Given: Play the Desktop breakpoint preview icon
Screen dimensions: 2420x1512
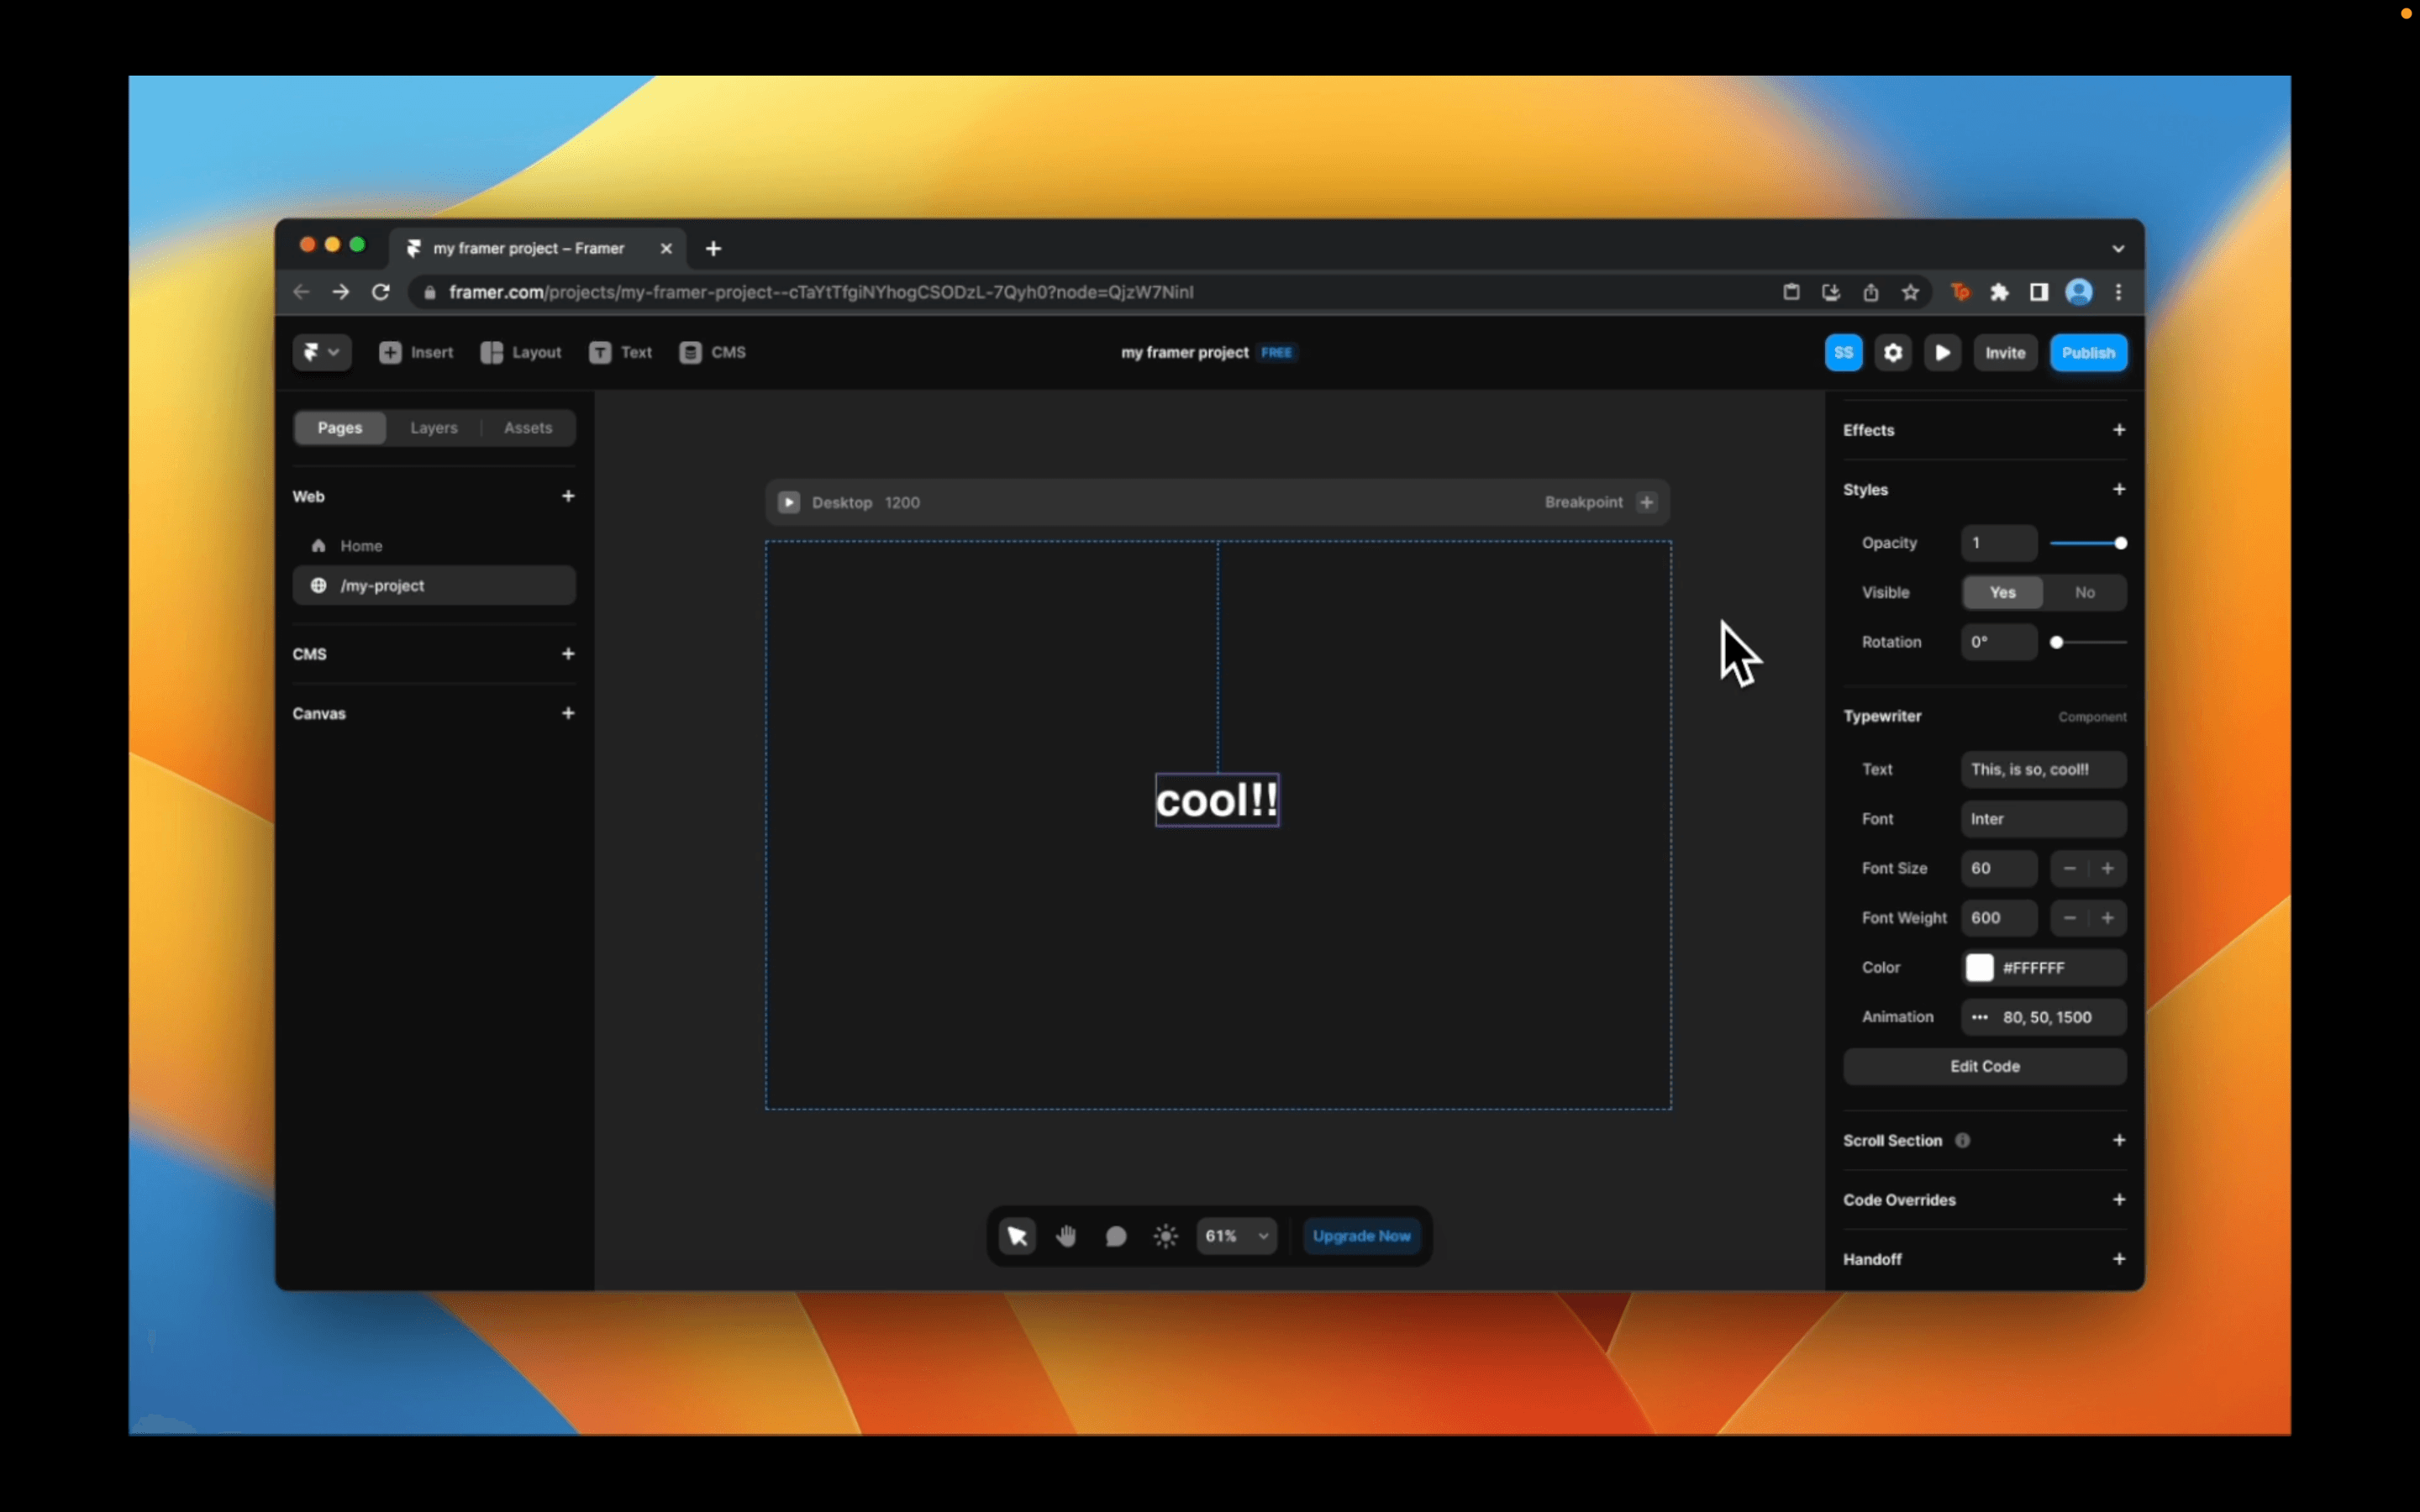Looking at the screenshot, I should pos(789,502).
